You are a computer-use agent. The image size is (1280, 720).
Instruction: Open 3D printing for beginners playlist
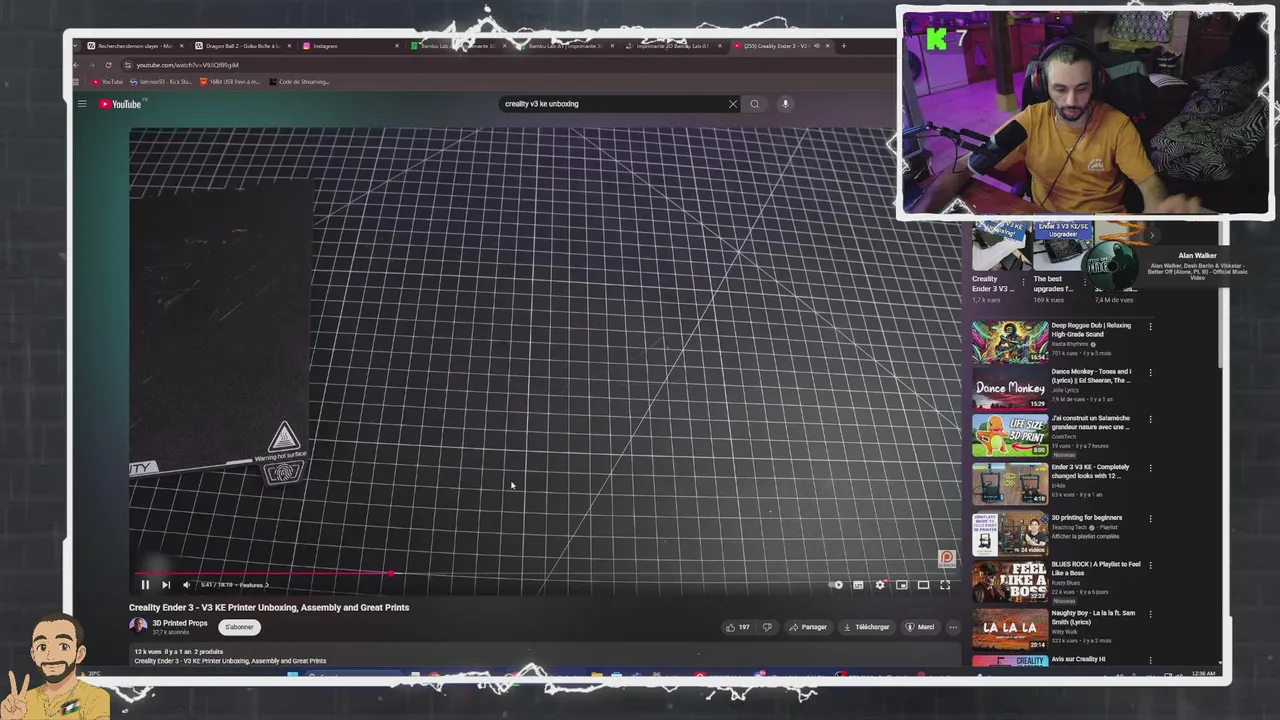point(1010,534)
